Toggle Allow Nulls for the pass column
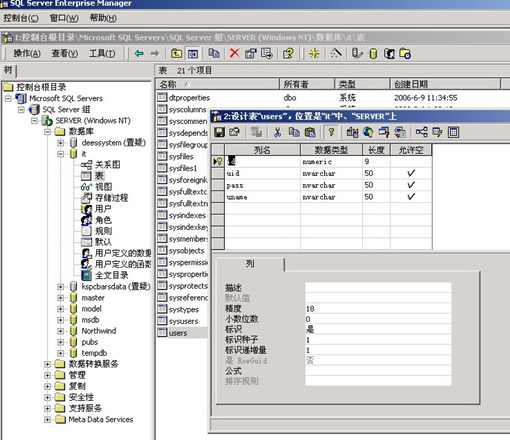This screenshot has height=440, width=510. tap(411, 185)
